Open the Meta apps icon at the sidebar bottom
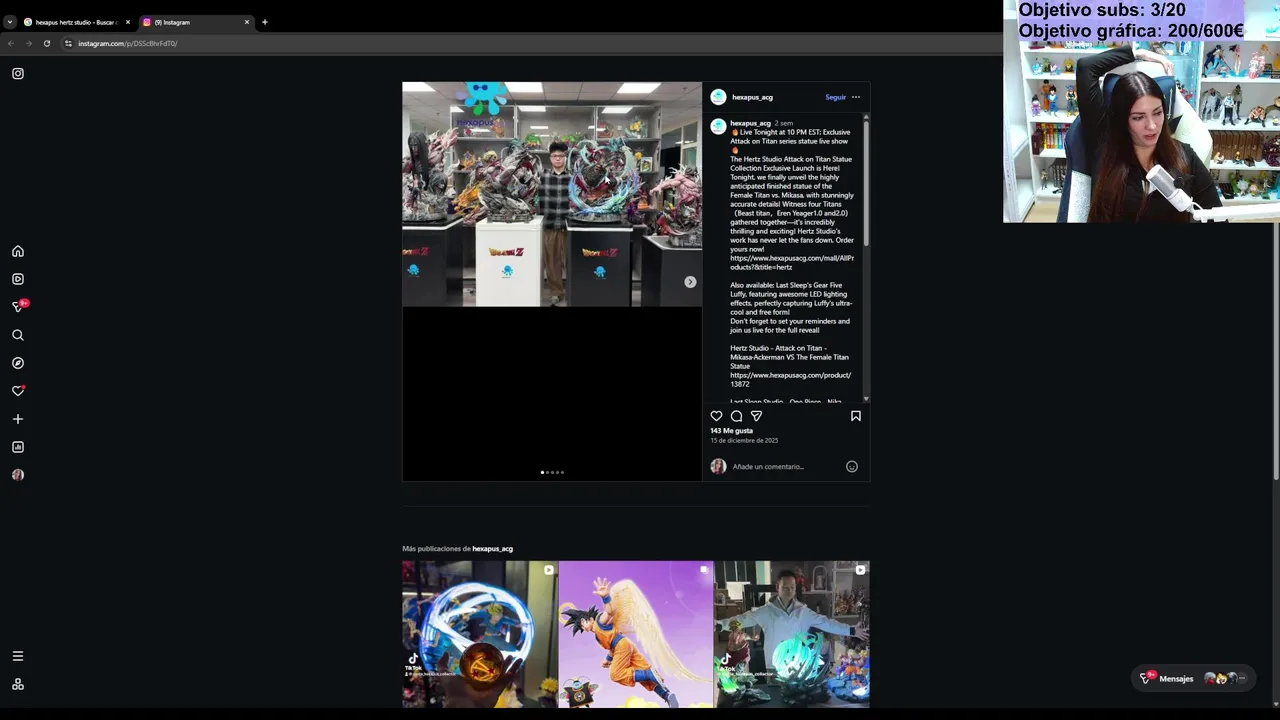The image size is (1280, 720). pos(18,684)
